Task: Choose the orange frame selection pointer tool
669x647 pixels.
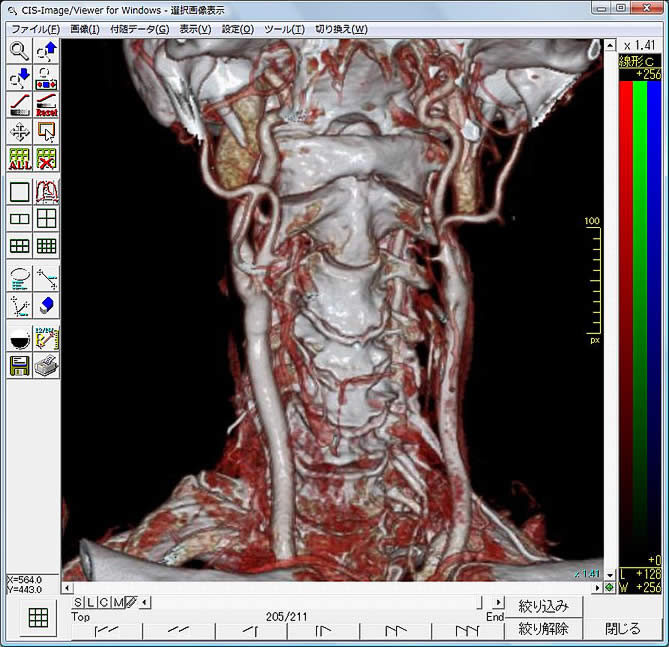Action: point(47,132)
